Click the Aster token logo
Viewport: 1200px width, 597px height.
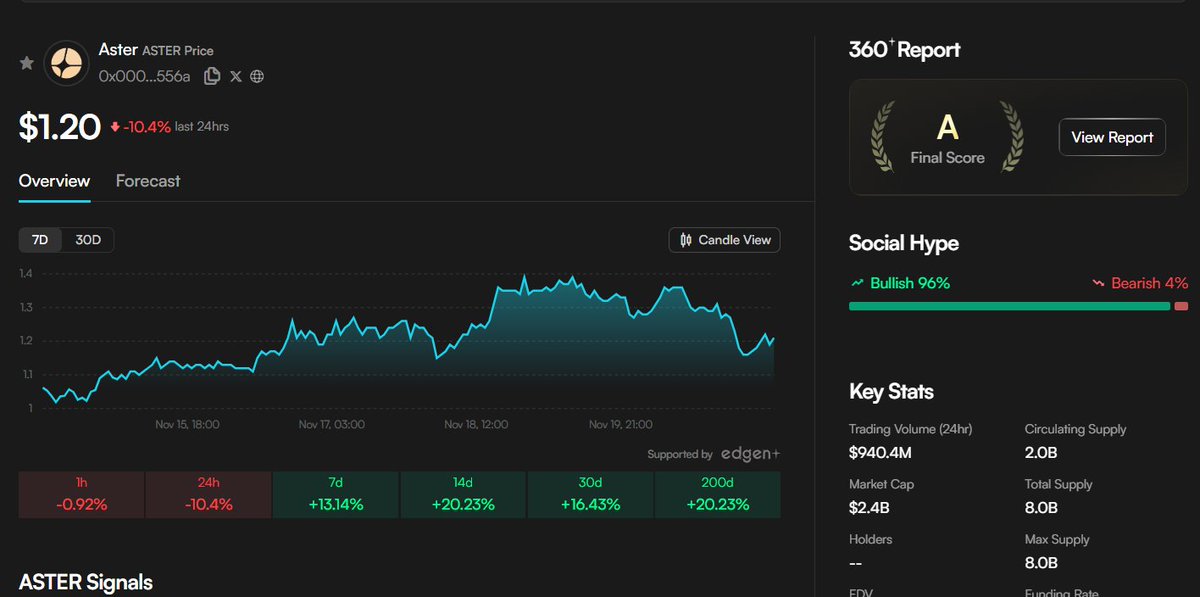[x=66, y=62]
